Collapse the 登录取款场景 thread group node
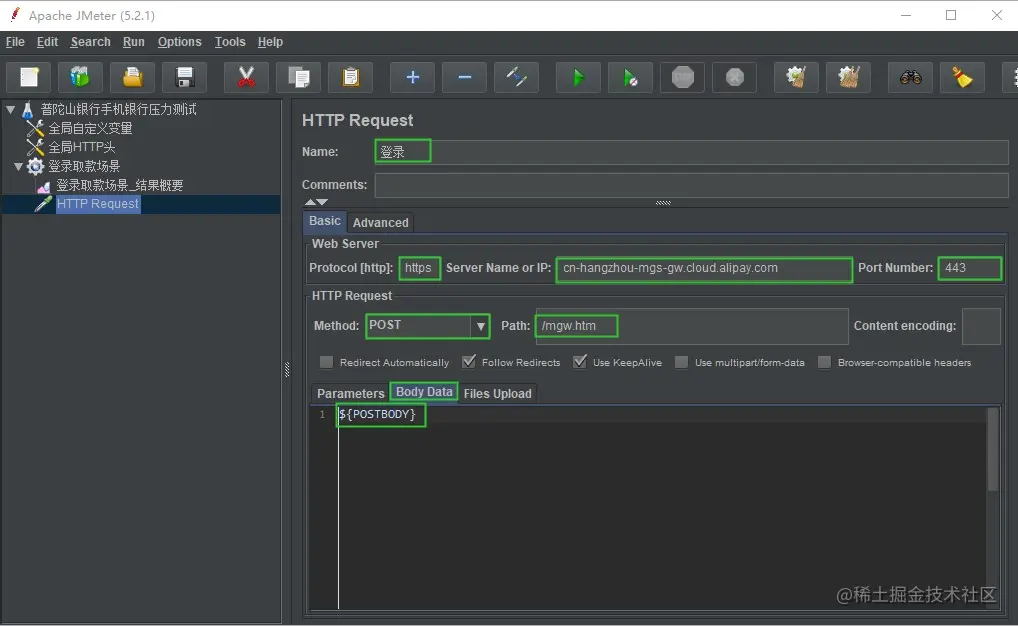 point(18,167)
